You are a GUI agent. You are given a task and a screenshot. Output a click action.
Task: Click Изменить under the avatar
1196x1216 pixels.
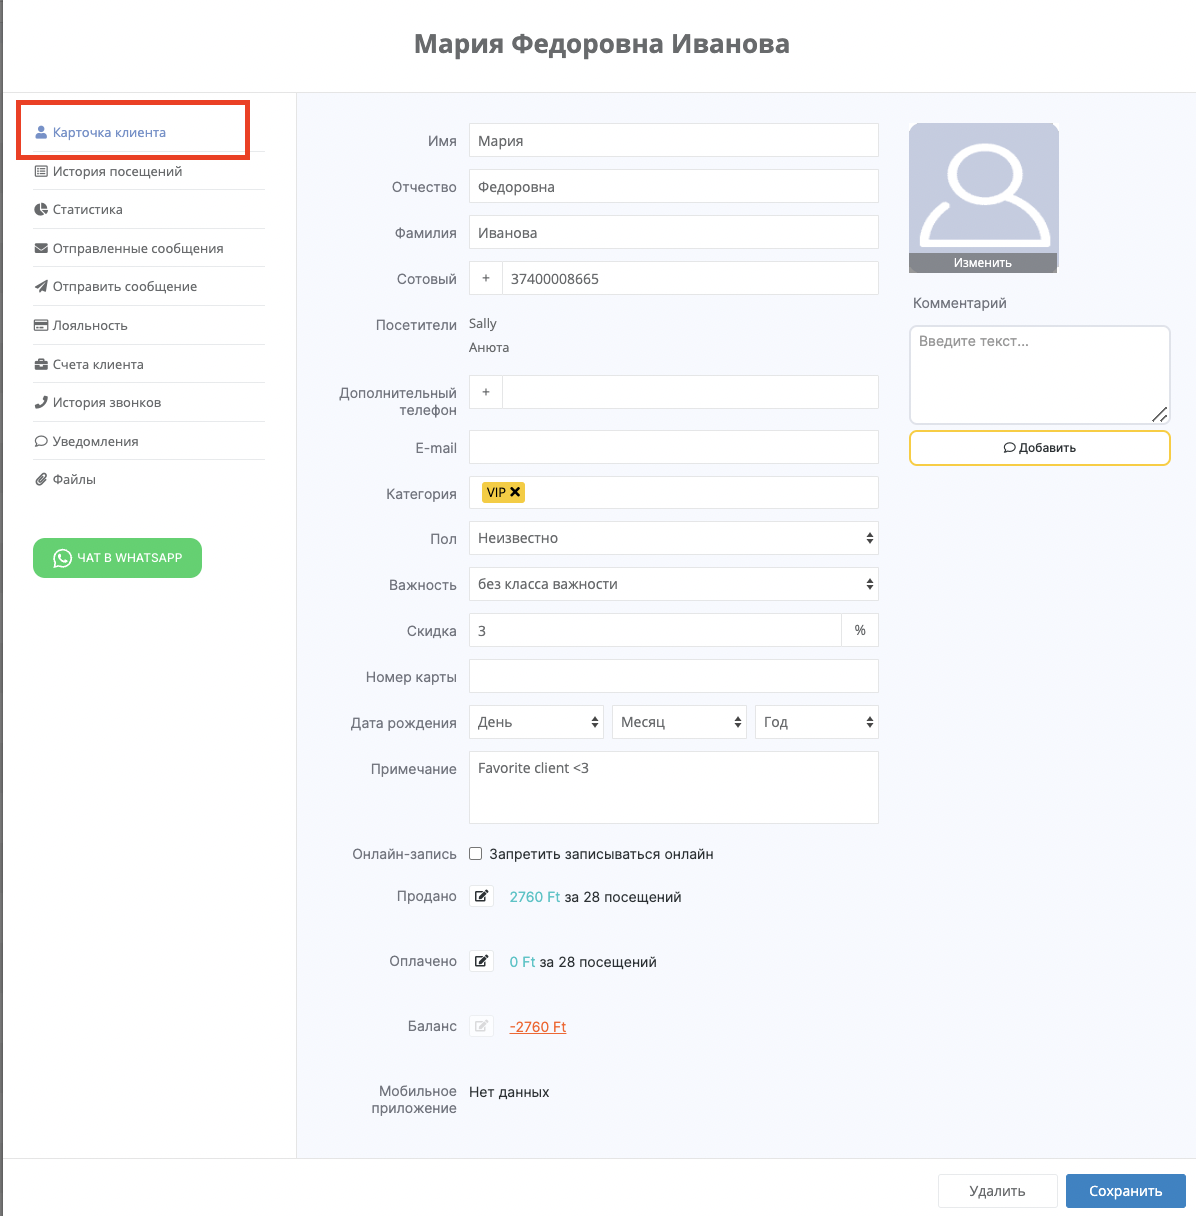pos(983,263)
